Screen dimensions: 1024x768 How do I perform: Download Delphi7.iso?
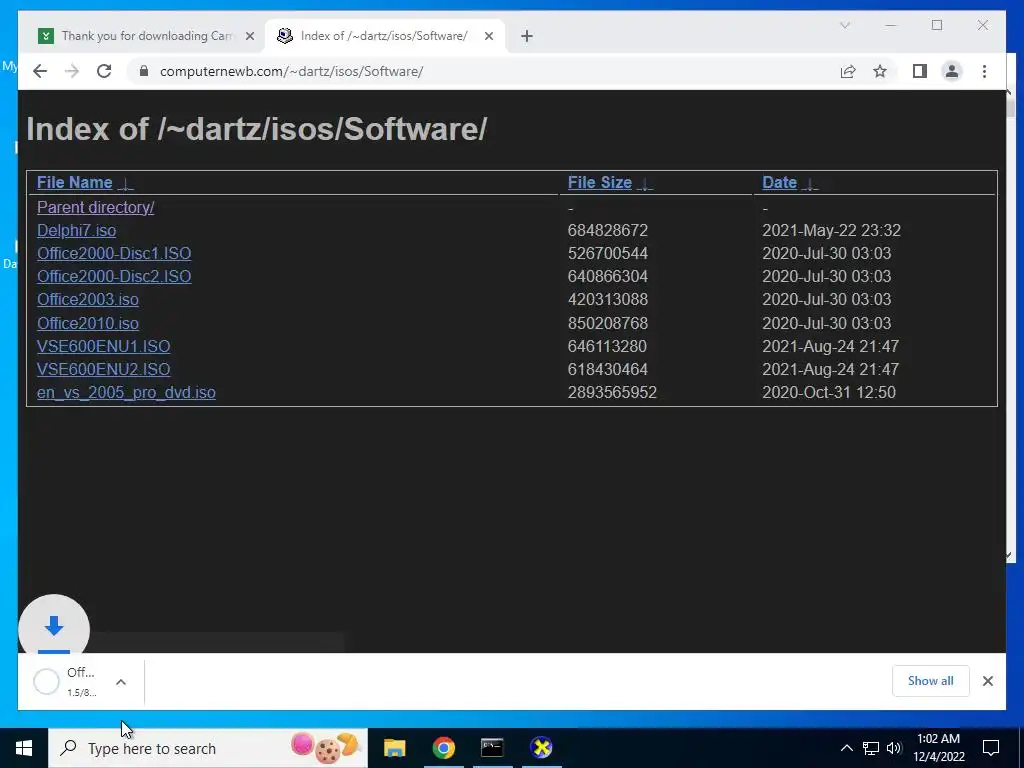(76, 231)
